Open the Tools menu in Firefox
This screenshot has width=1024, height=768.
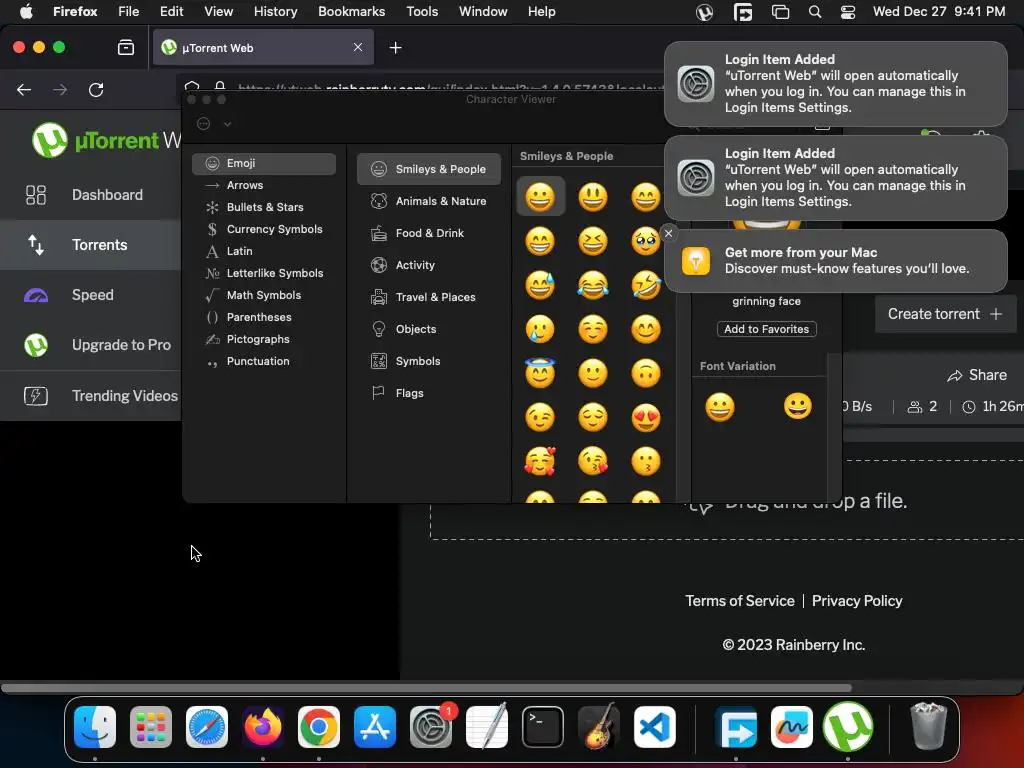pos(422,12)
